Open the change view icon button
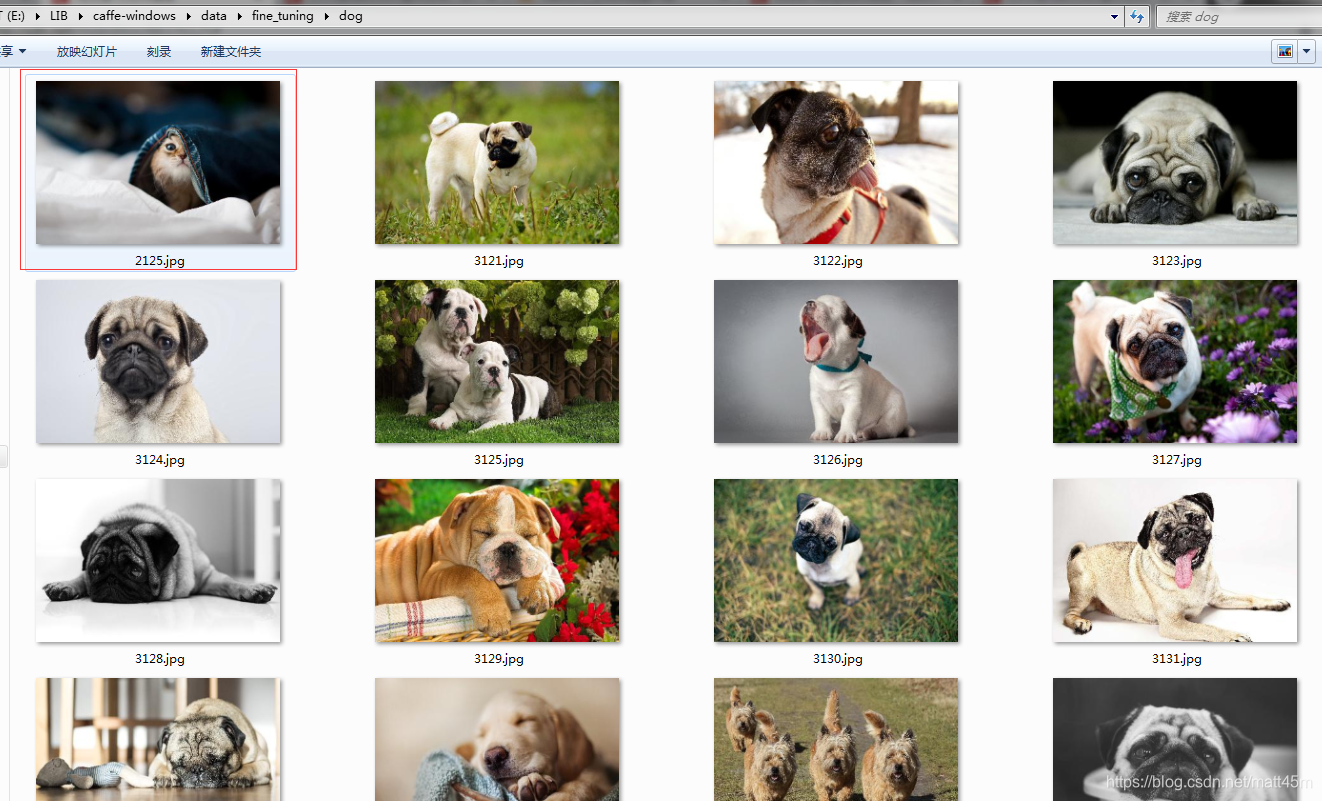 coord(1284,51)
